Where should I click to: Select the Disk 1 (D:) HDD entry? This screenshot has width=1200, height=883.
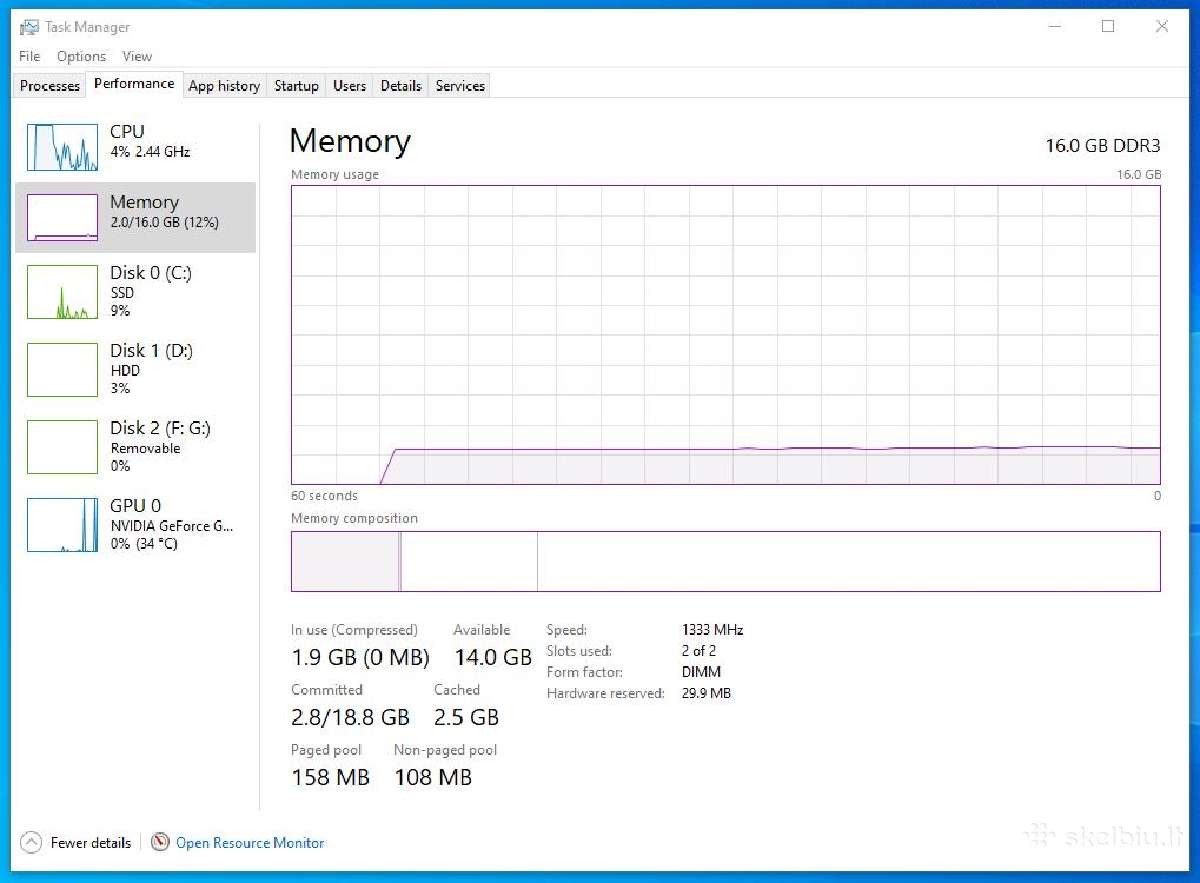tap(136, 369)
